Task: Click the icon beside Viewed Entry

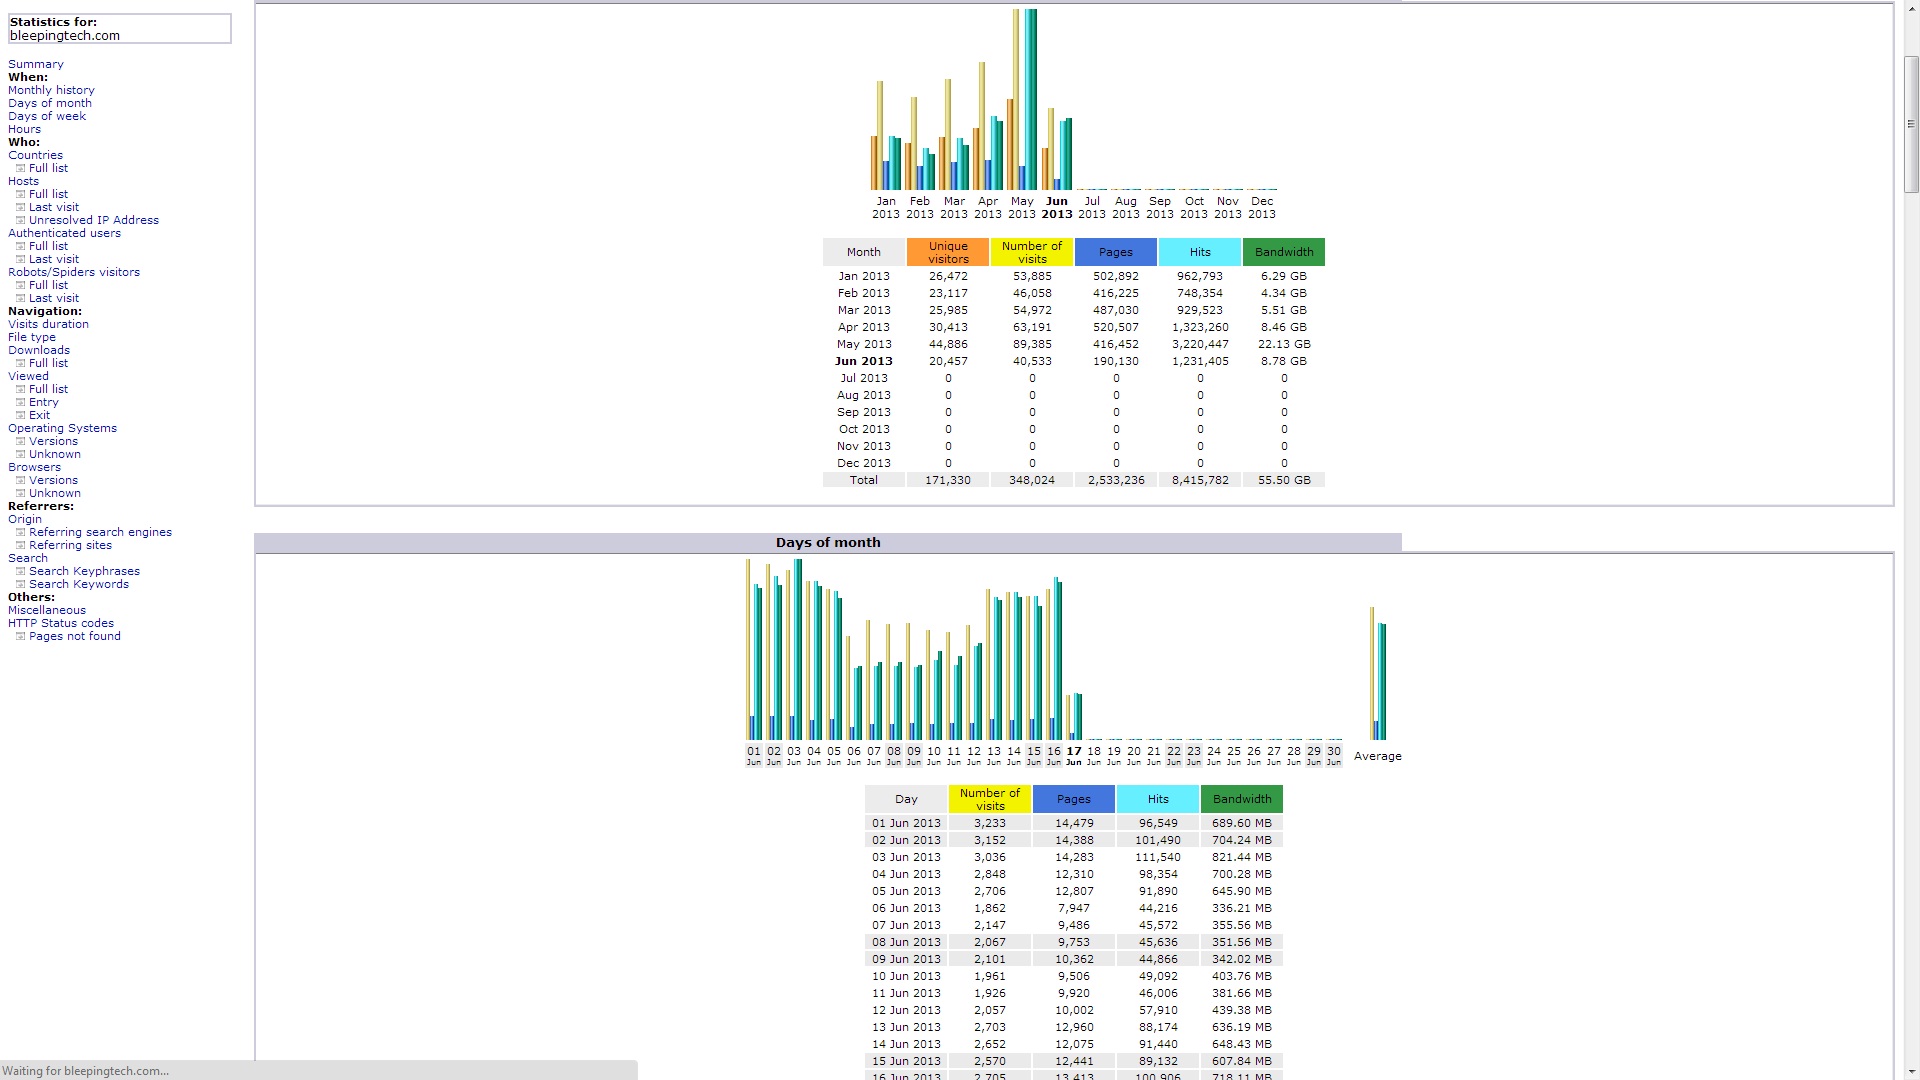Action: 20,402
